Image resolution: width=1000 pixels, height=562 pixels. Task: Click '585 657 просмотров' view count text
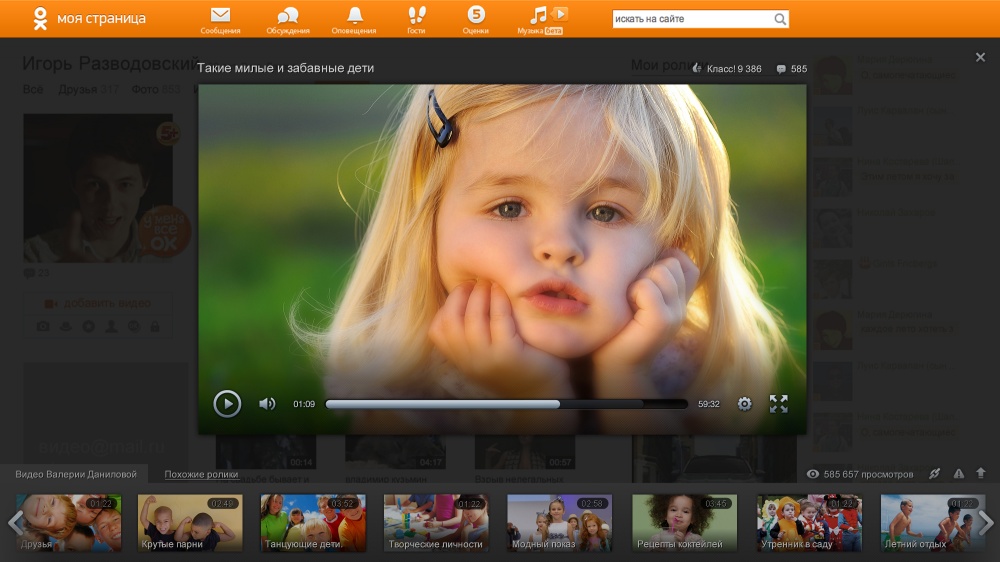click(868, 474)
